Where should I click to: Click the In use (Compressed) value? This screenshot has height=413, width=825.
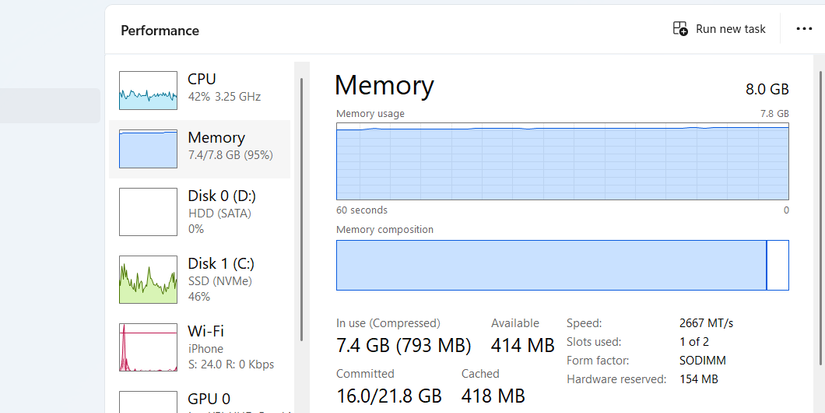[x=404, y=346]
